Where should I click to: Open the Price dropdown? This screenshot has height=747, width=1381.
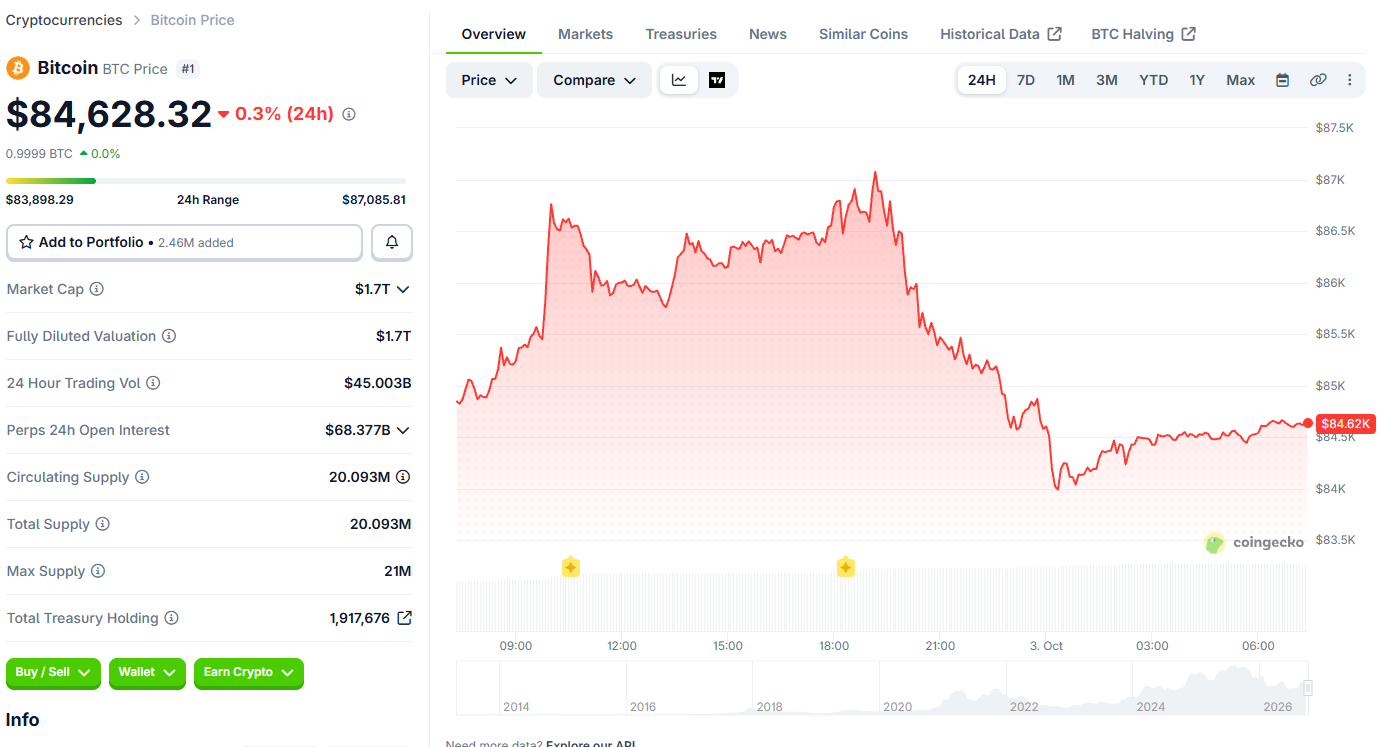489,80
